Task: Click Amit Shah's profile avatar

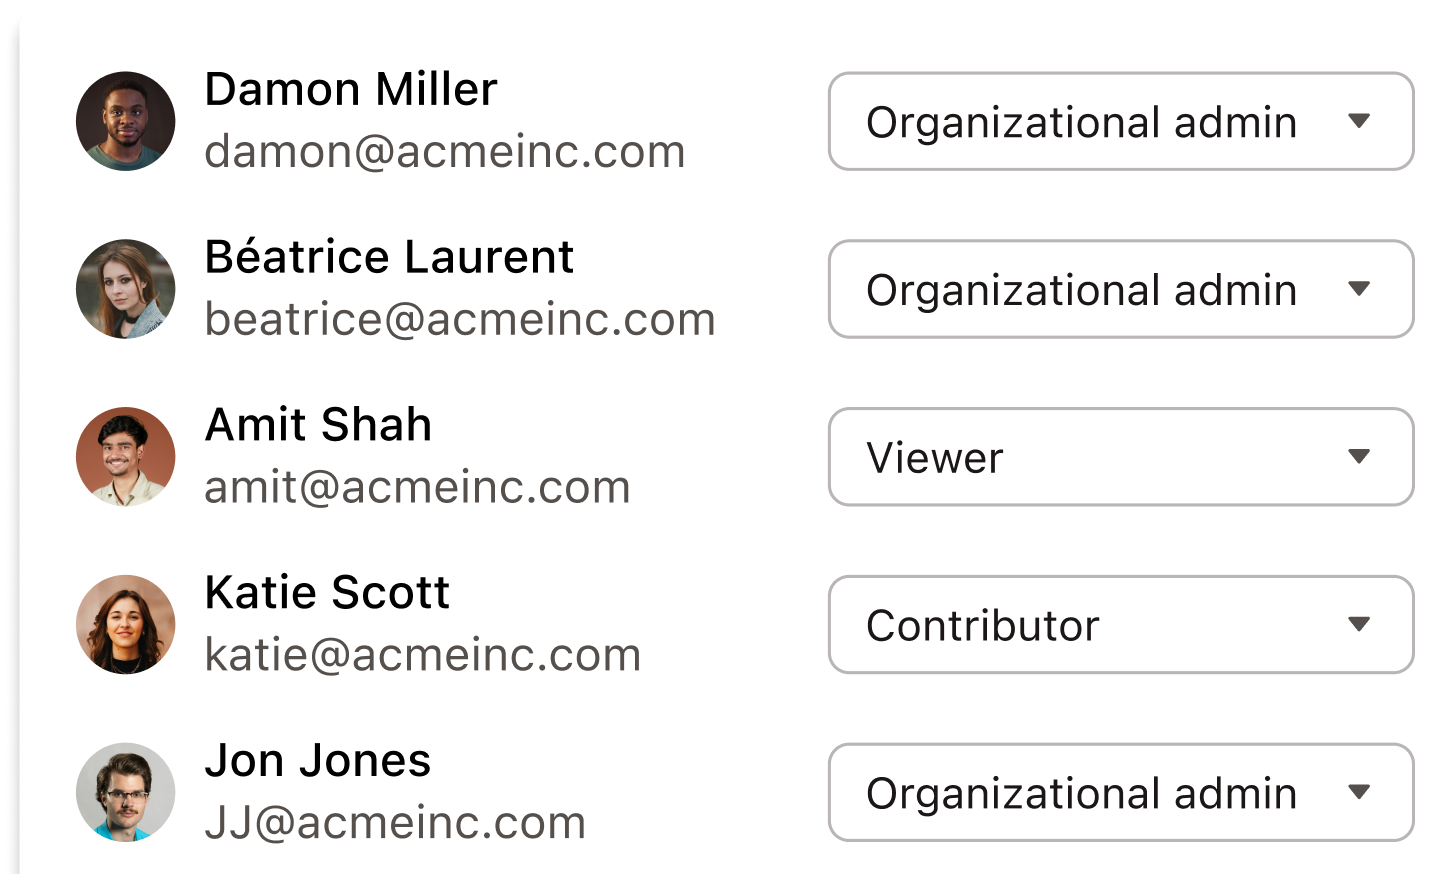Action: 126,457
